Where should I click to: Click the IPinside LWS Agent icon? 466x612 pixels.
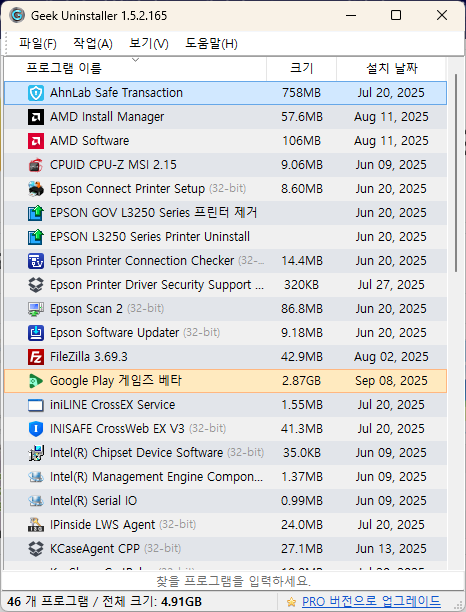click(36, 525)
